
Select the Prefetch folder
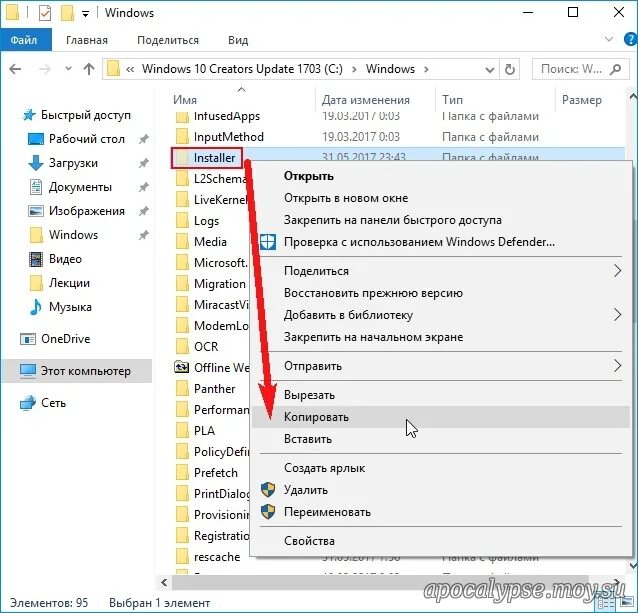(x=216, y=473)
